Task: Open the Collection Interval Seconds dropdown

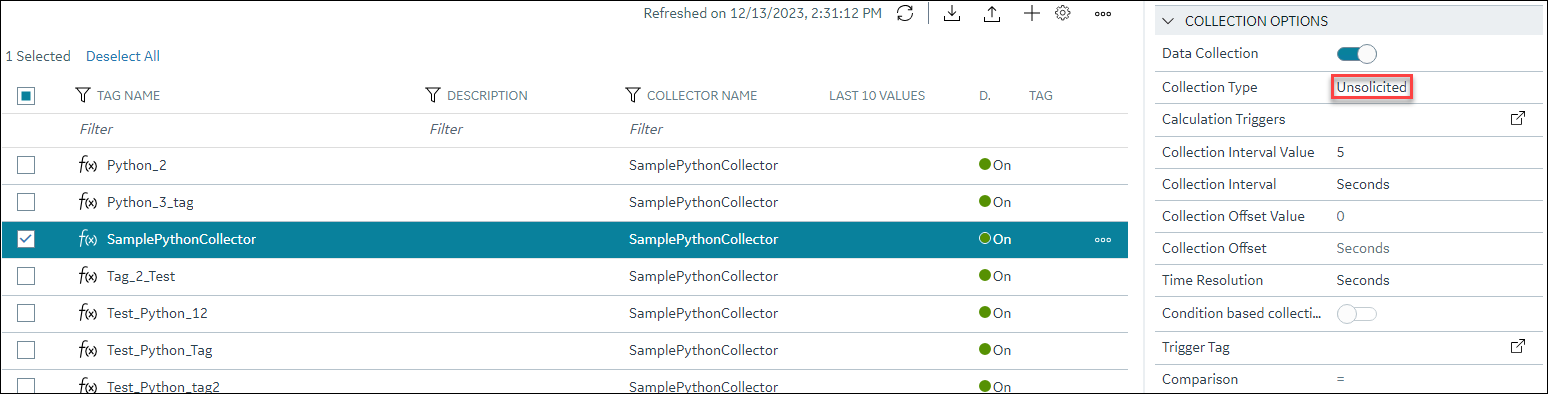Action: [x=1363, y=184]
